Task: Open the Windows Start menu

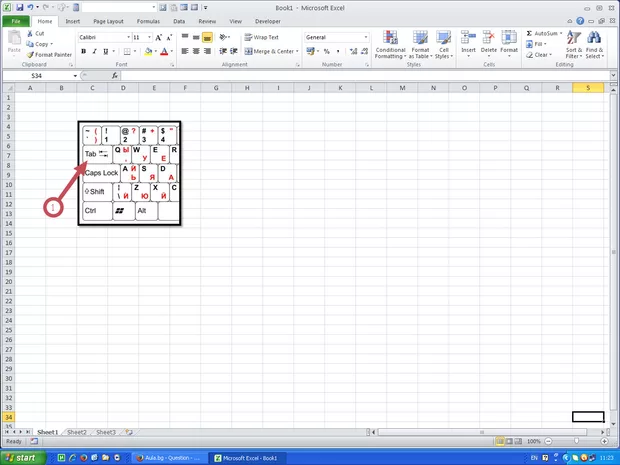Action: (x=24, y=457)
